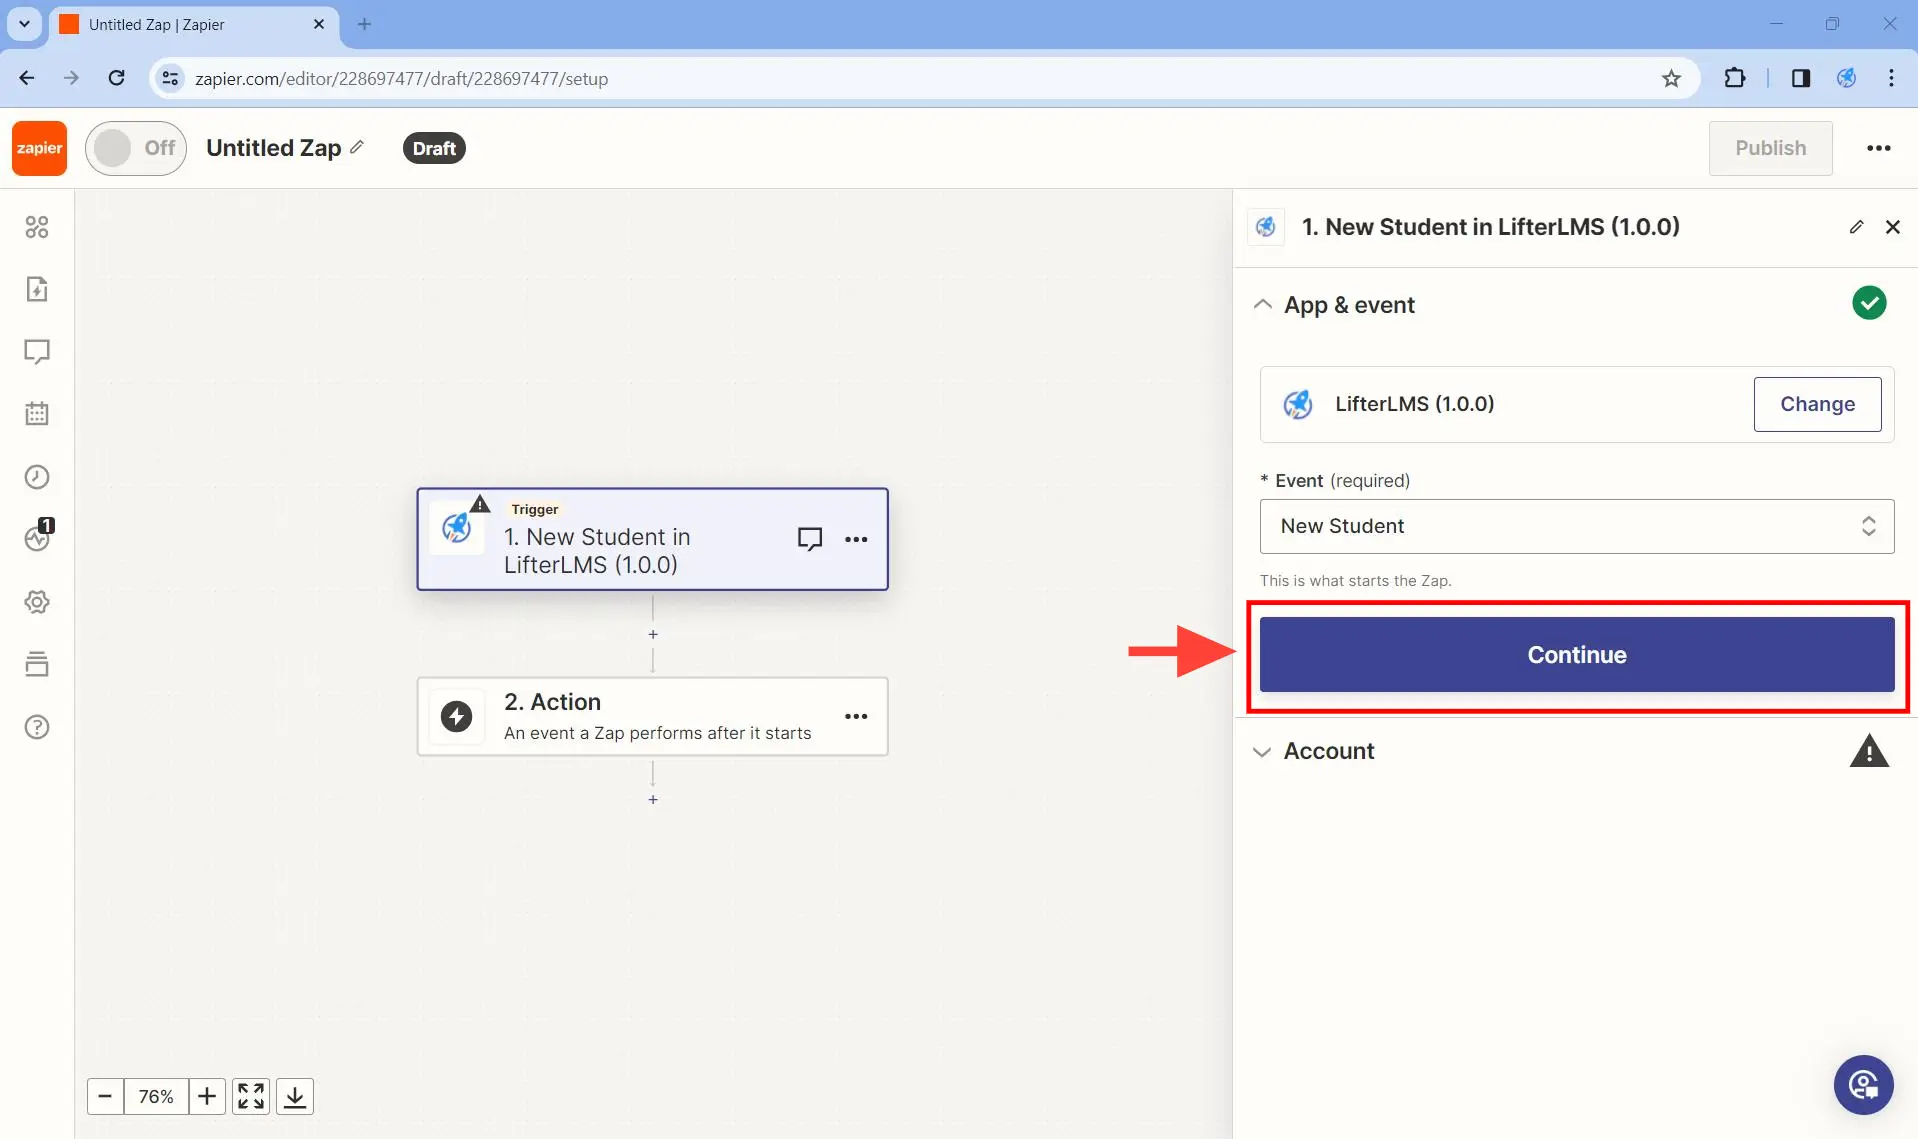
Task: Add a comment on the trigger step
Action: 810,539
